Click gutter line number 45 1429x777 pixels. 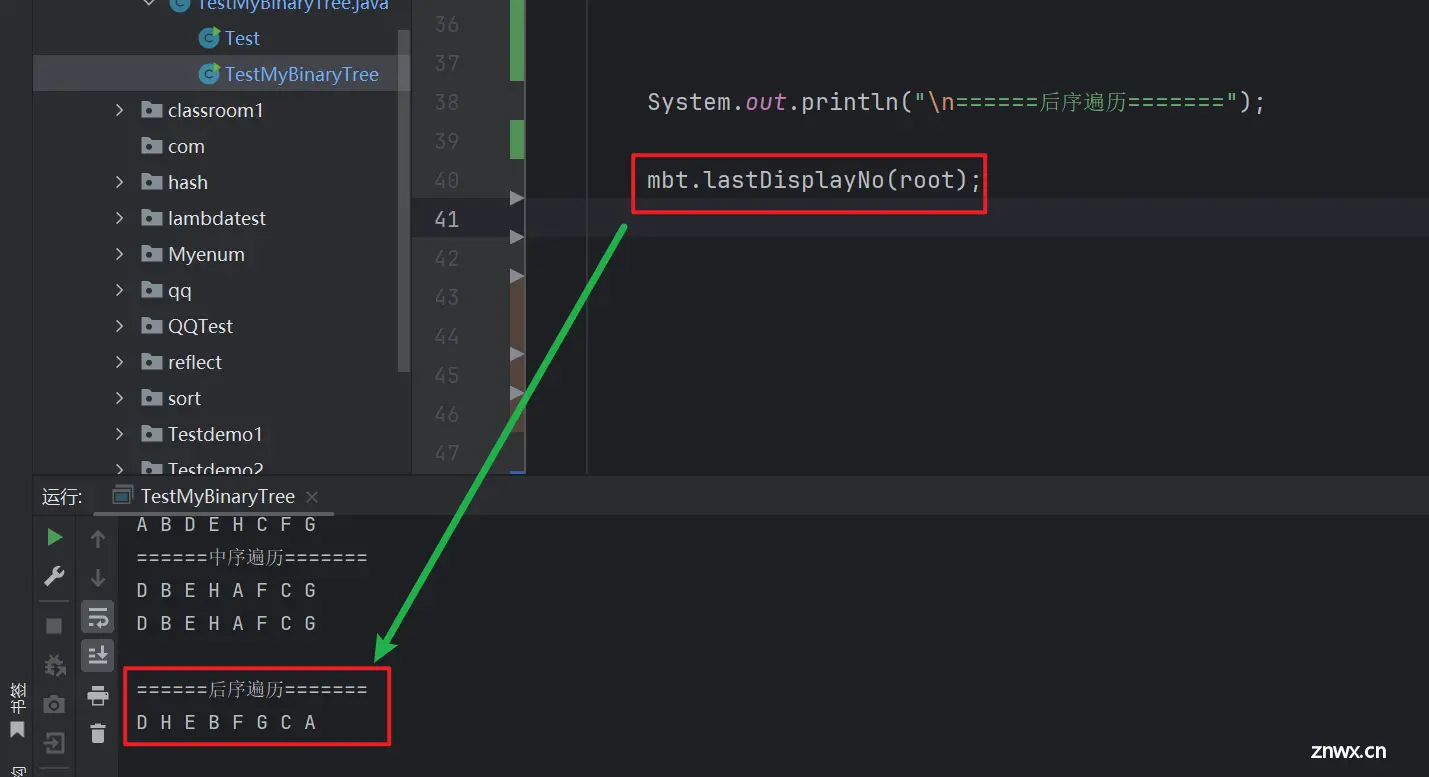[x=446, y=375]
